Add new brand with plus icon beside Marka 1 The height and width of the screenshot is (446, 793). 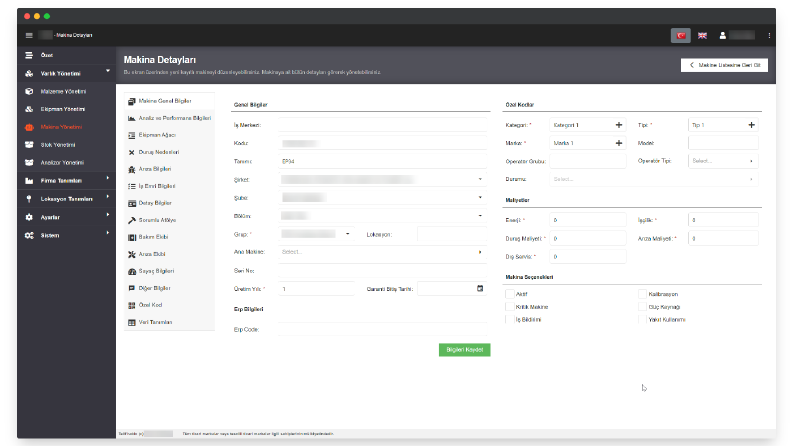(619, 143)
